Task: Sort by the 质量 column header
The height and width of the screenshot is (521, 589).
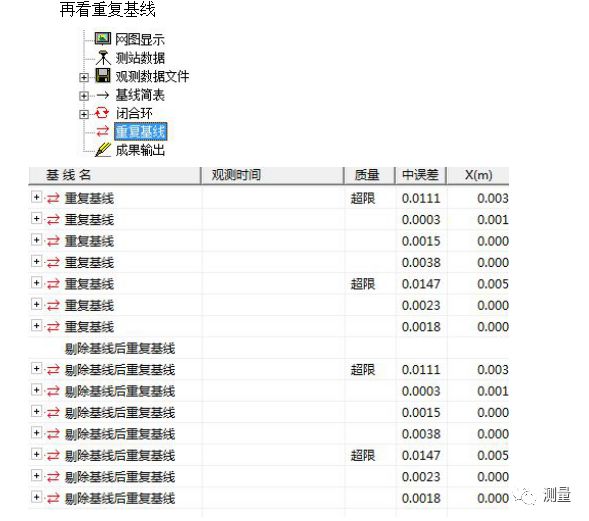Action: point(369,175)
